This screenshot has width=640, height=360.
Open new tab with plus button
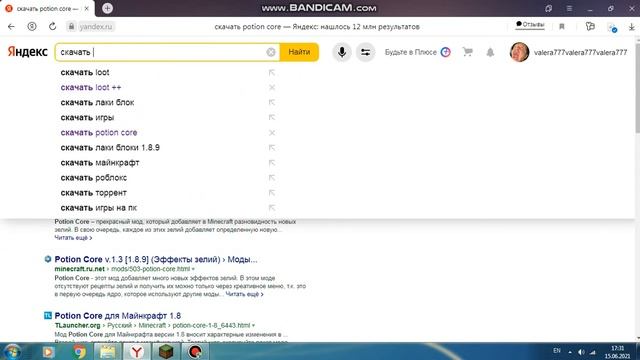point(107,8)
